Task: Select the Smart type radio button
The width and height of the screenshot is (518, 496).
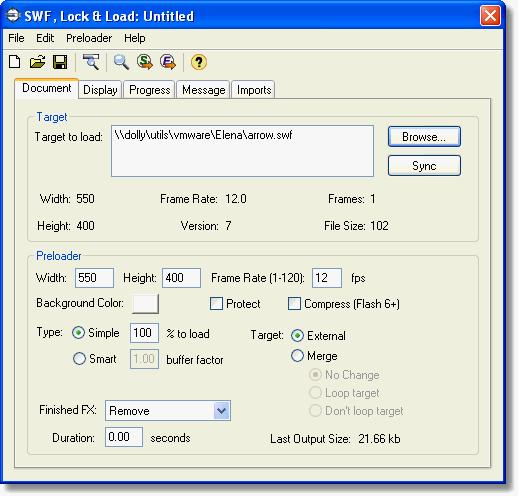Action: point(79,359)
